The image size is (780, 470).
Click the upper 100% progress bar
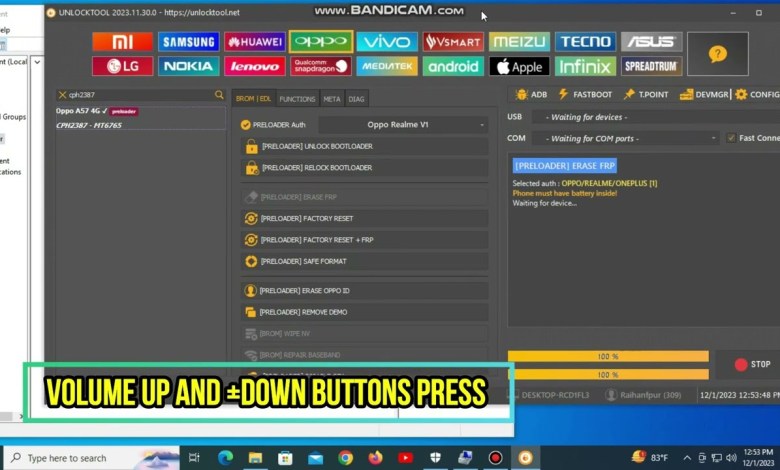pos(607,356)
